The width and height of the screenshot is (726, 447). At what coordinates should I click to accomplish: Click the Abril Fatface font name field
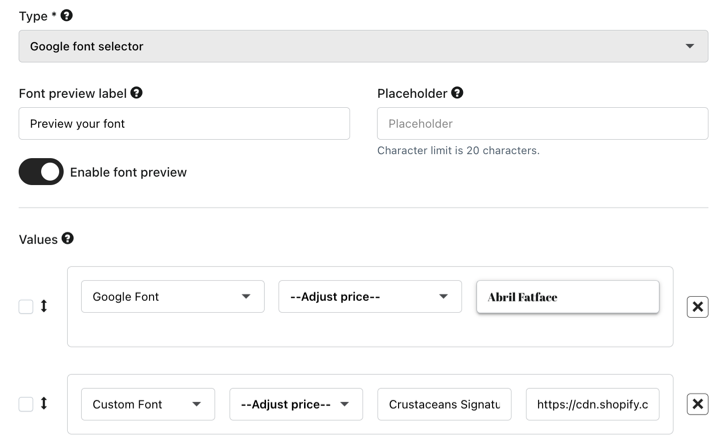point(567,297)
